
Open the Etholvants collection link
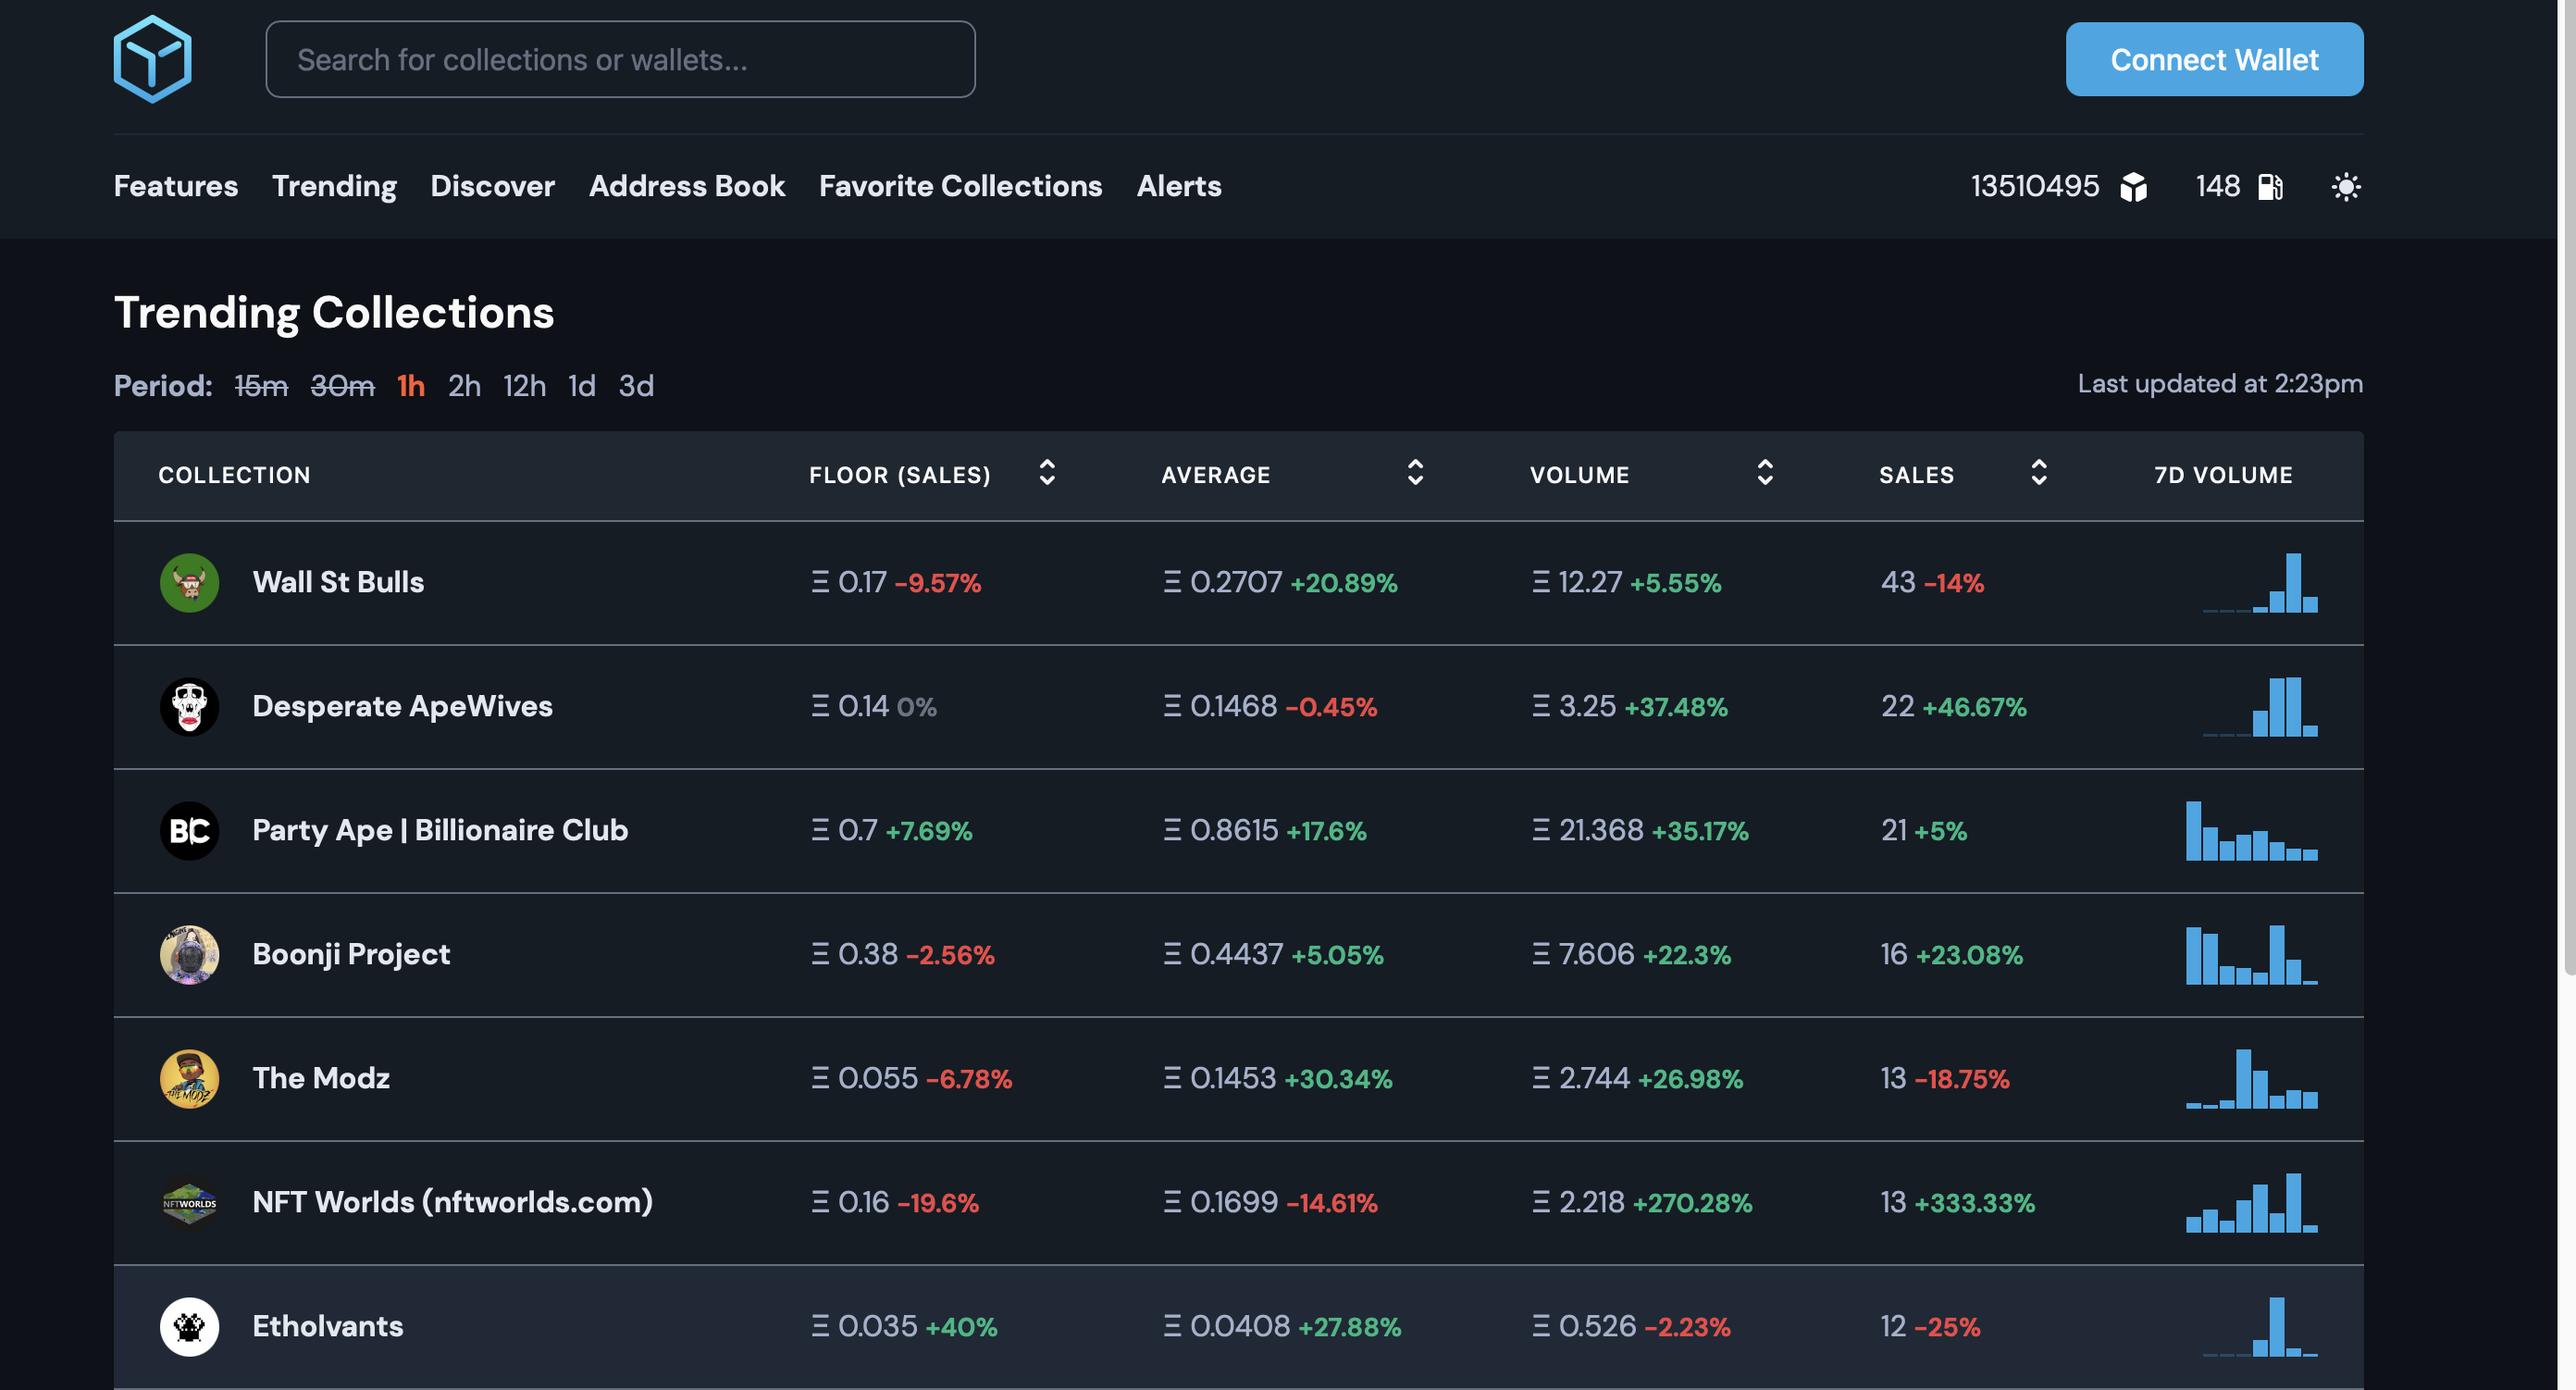tap(328, 1326)
